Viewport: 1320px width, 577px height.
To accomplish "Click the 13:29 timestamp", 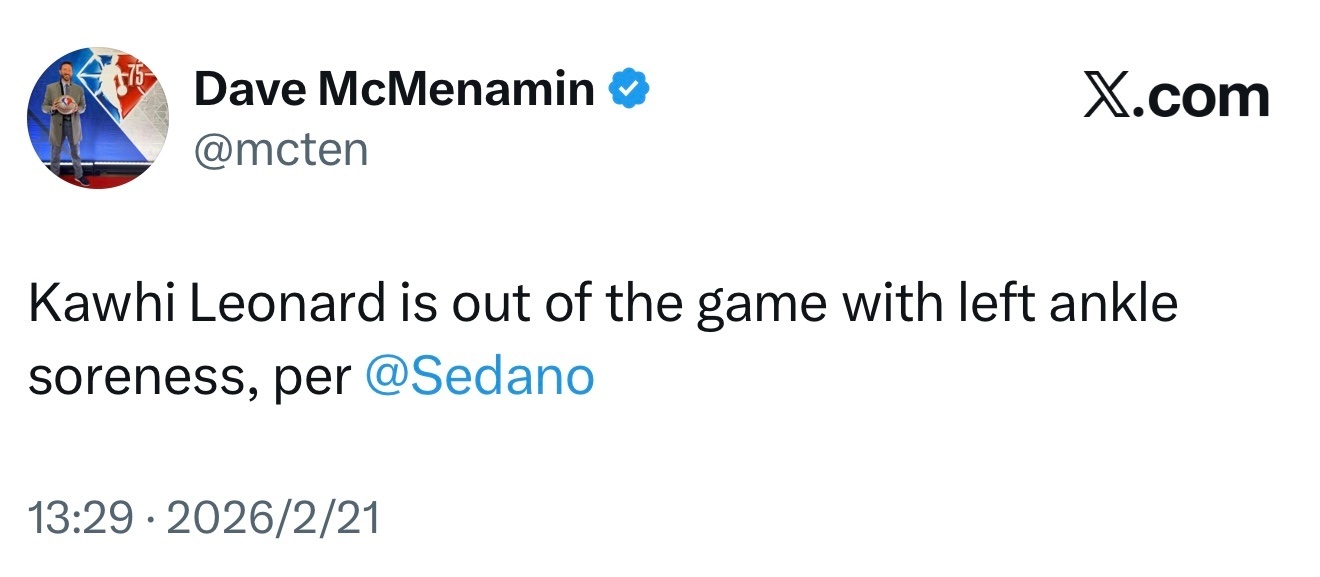I will pos(81,518).
